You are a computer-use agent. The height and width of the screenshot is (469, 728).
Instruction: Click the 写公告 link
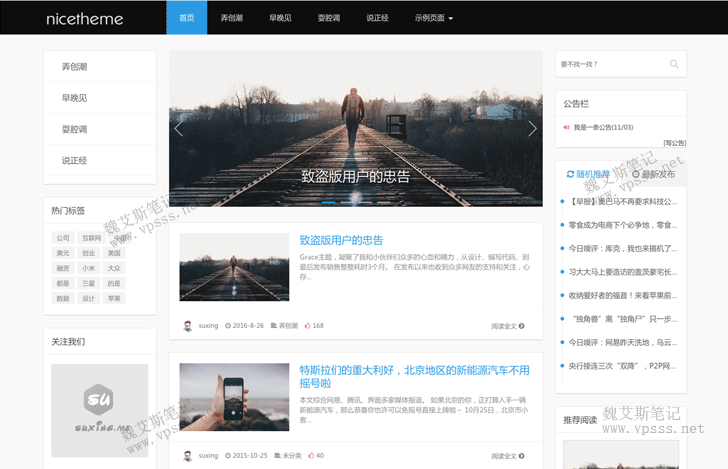pos(674,142)
